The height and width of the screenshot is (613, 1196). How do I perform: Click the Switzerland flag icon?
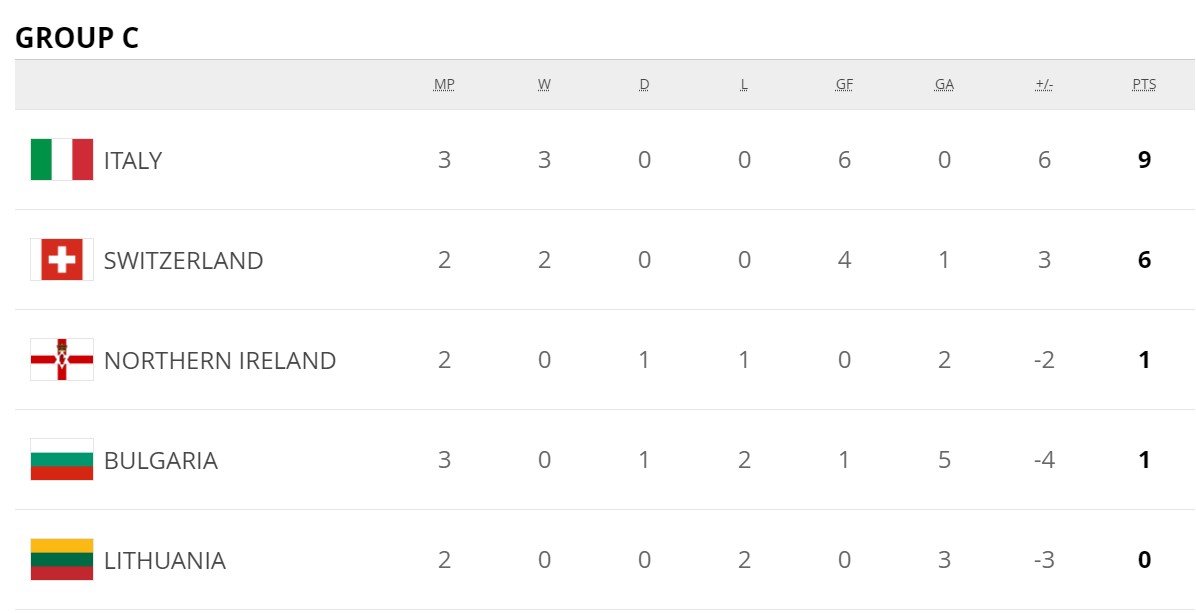(x=62, y=260)
